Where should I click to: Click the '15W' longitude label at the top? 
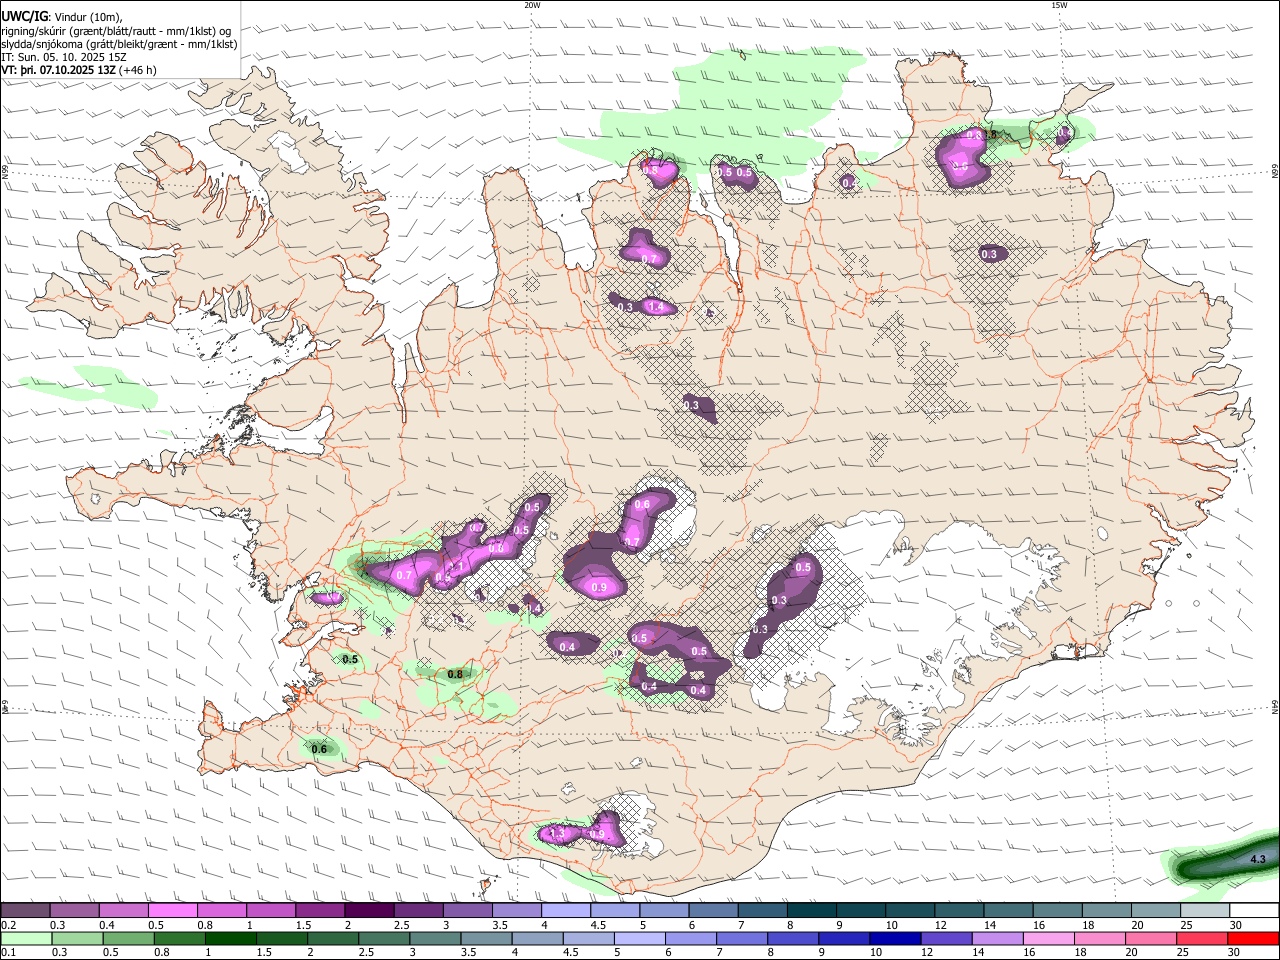1059,5
